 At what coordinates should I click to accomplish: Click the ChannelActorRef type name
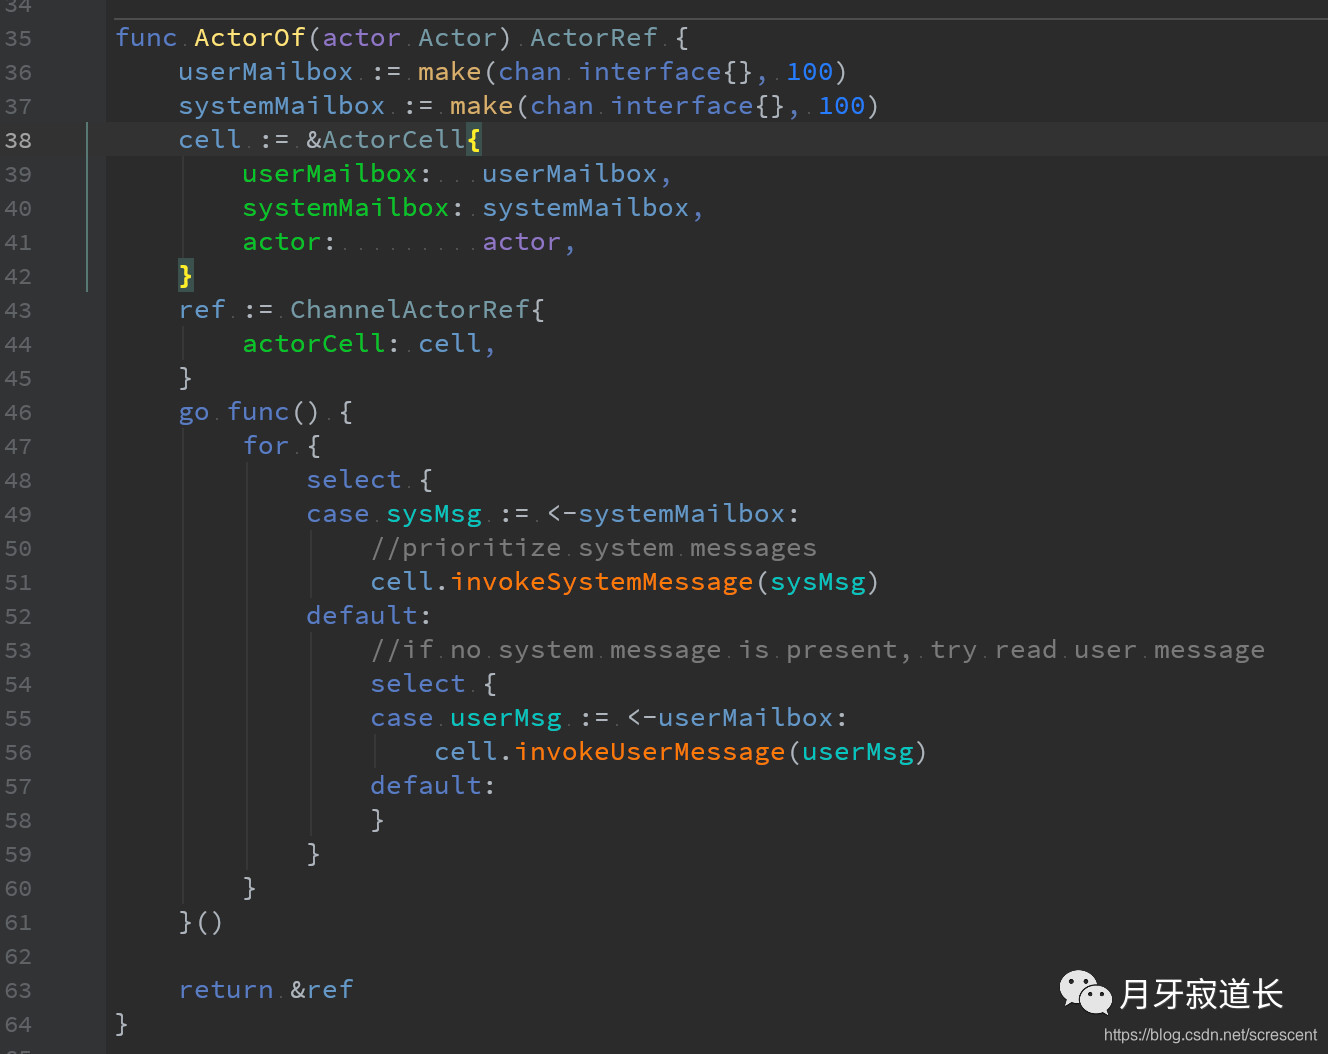pyautogui.click(x=410, y=310)
